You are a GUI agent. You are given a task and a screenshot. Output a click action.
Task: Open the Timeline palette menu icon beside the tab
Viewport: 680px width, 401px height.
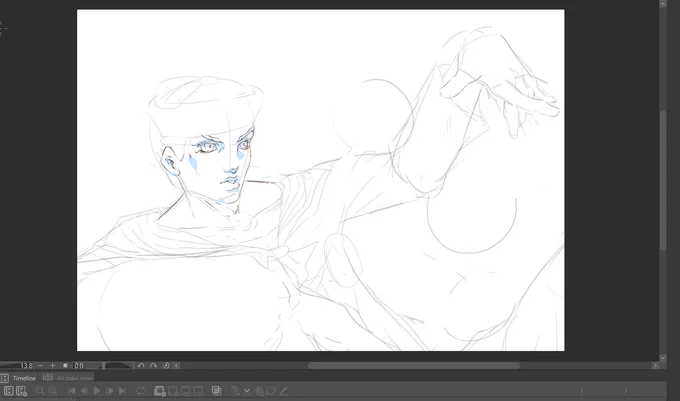click(4, 378)
